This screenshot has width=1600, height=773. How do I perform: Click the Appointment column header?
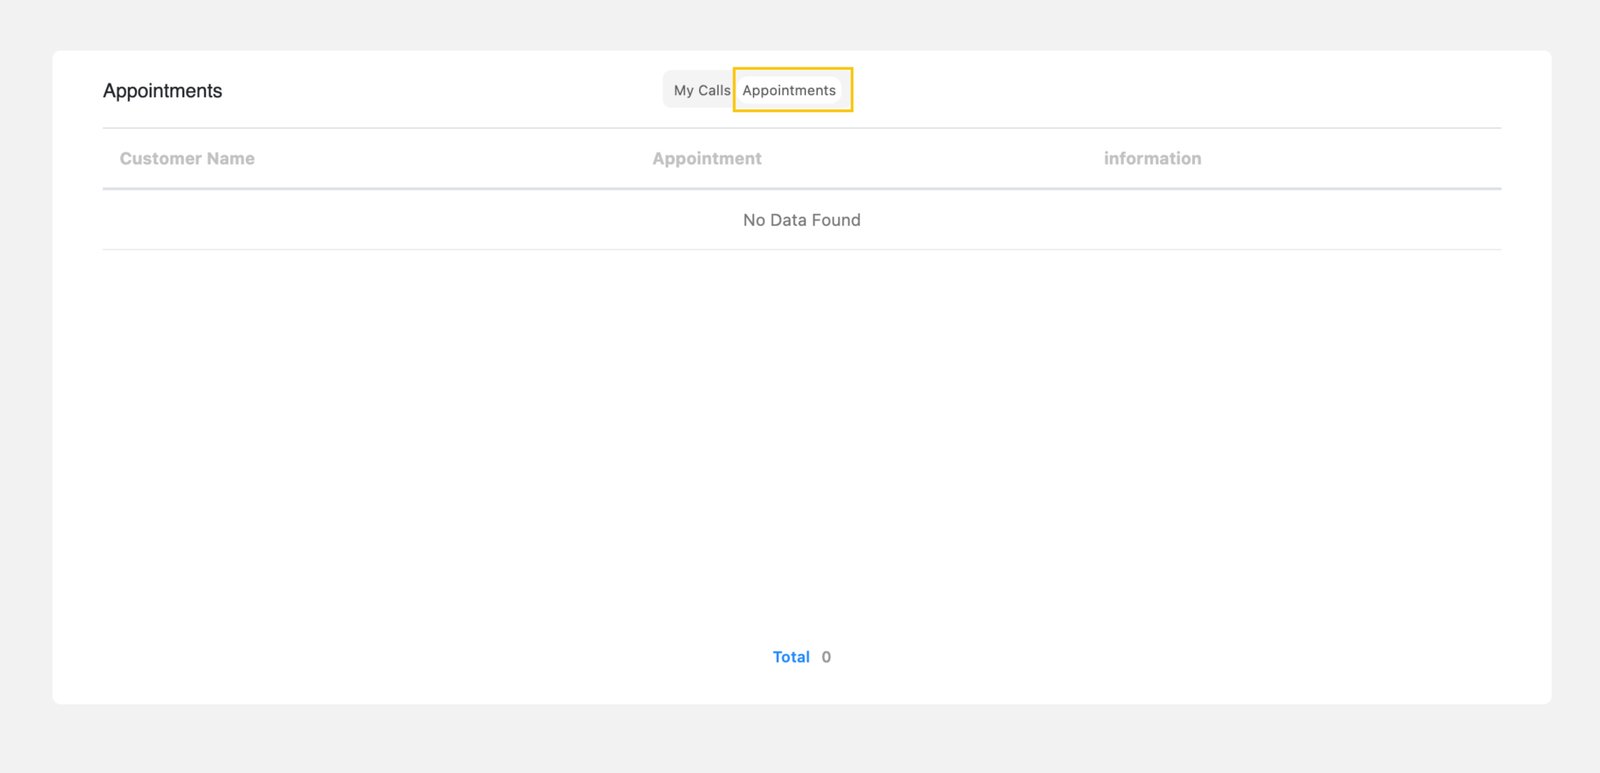click(706, 158)
